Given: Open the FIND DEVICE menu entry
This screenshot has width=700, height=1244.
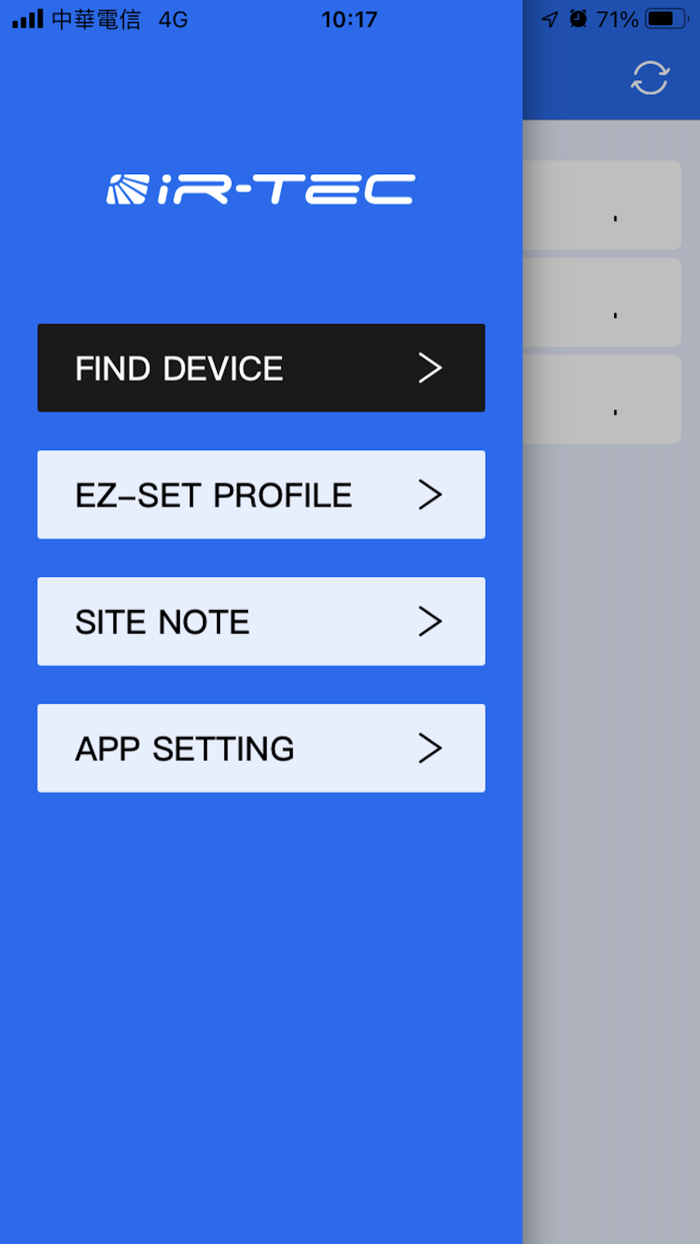Looking at the screenshot, I should [260, 368].
